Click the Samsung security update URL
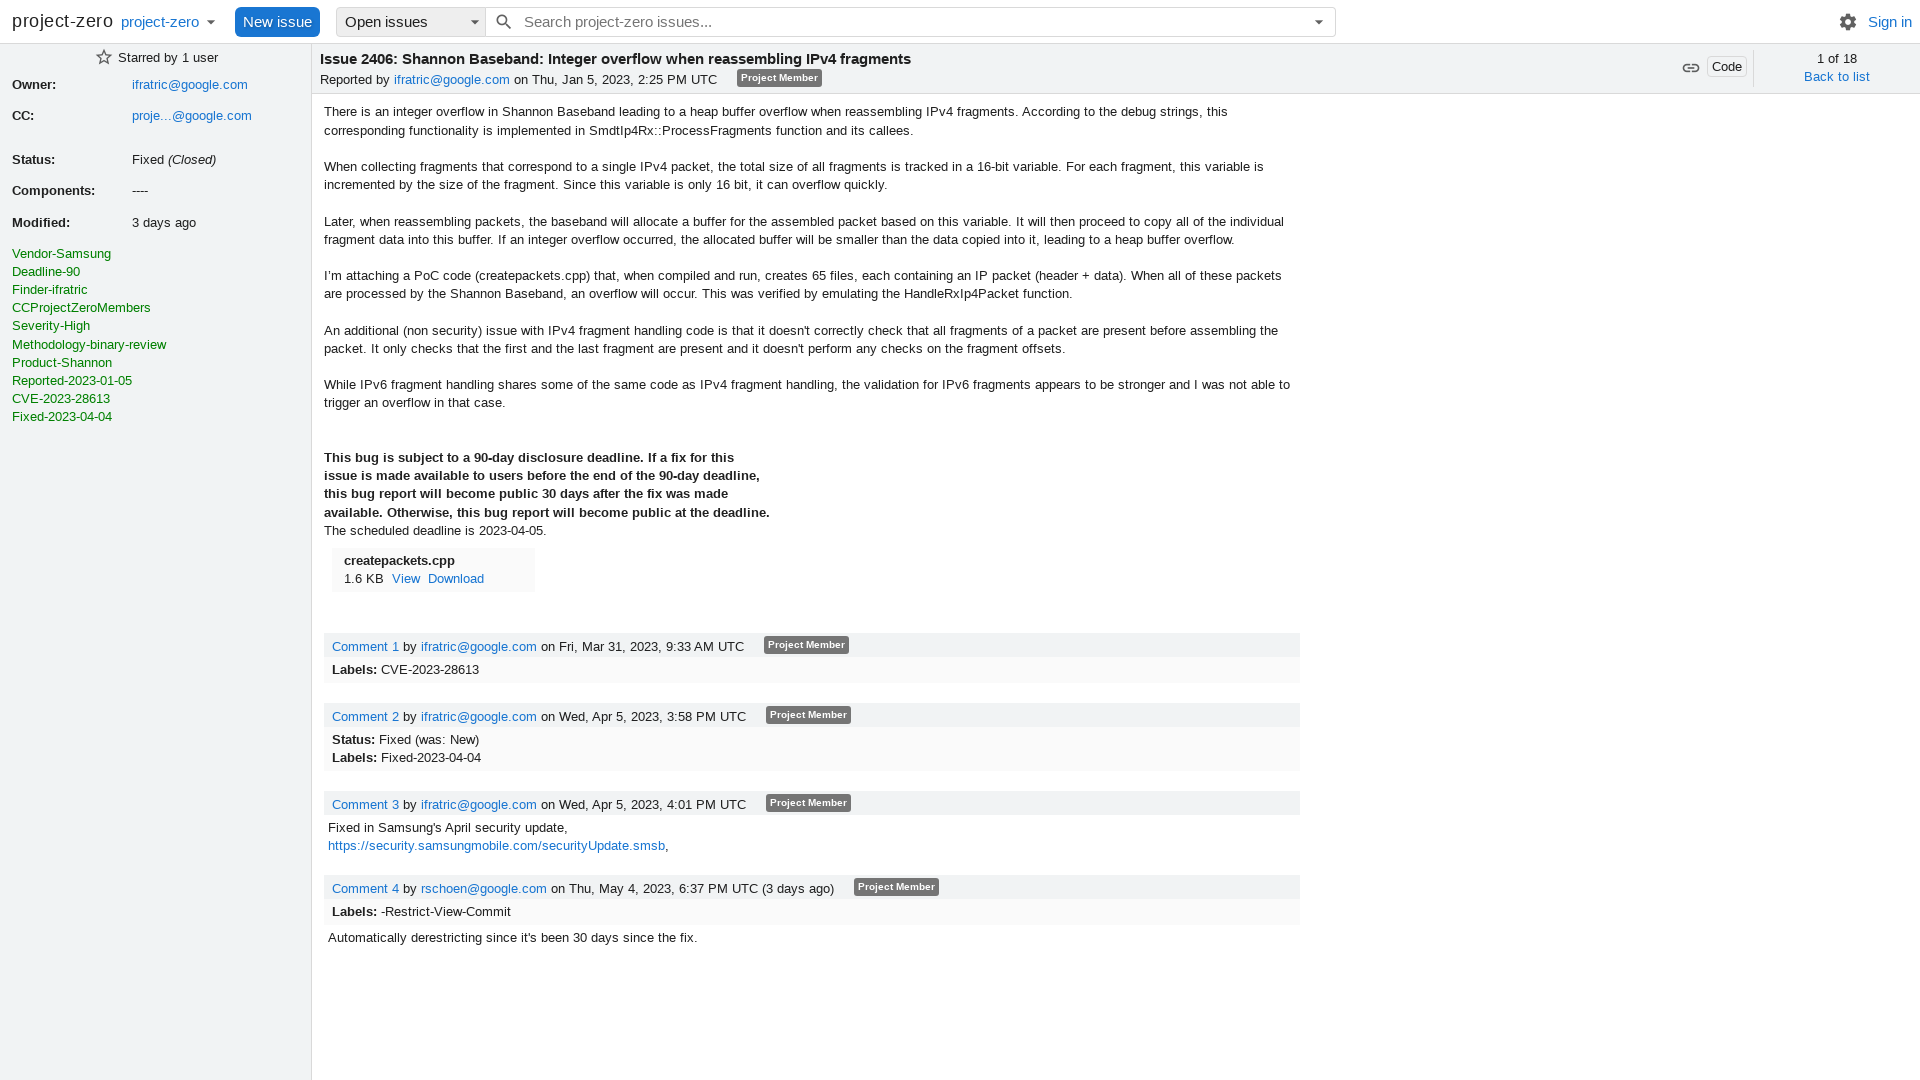Screen dimensions: 1920x1080 coord(496,845)
